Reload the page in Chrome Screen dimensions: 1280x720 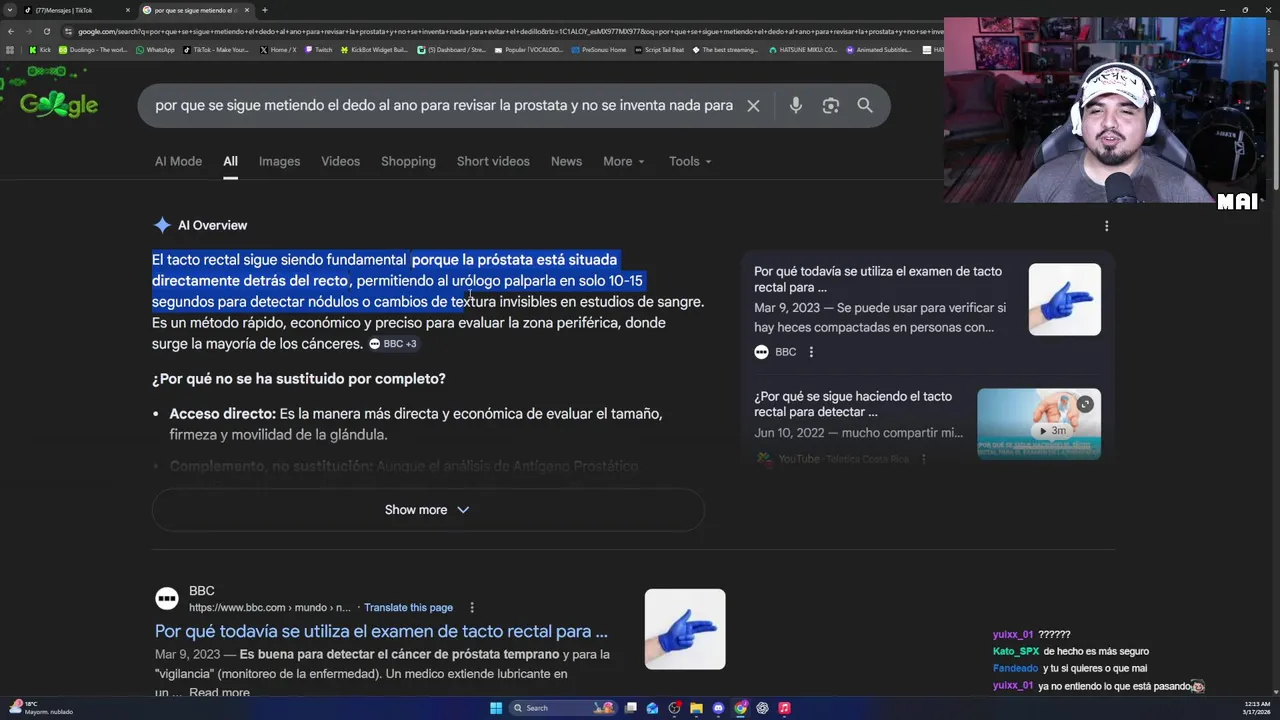(x=46, y=31)
